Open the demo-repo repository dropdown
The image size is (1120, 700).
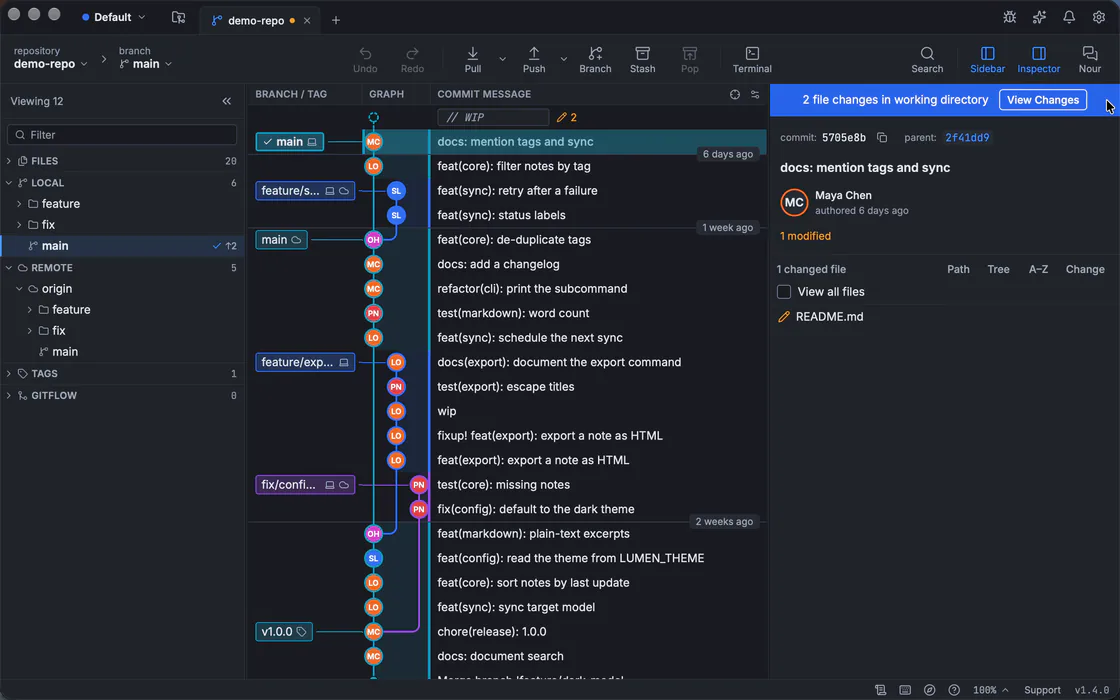50,64
